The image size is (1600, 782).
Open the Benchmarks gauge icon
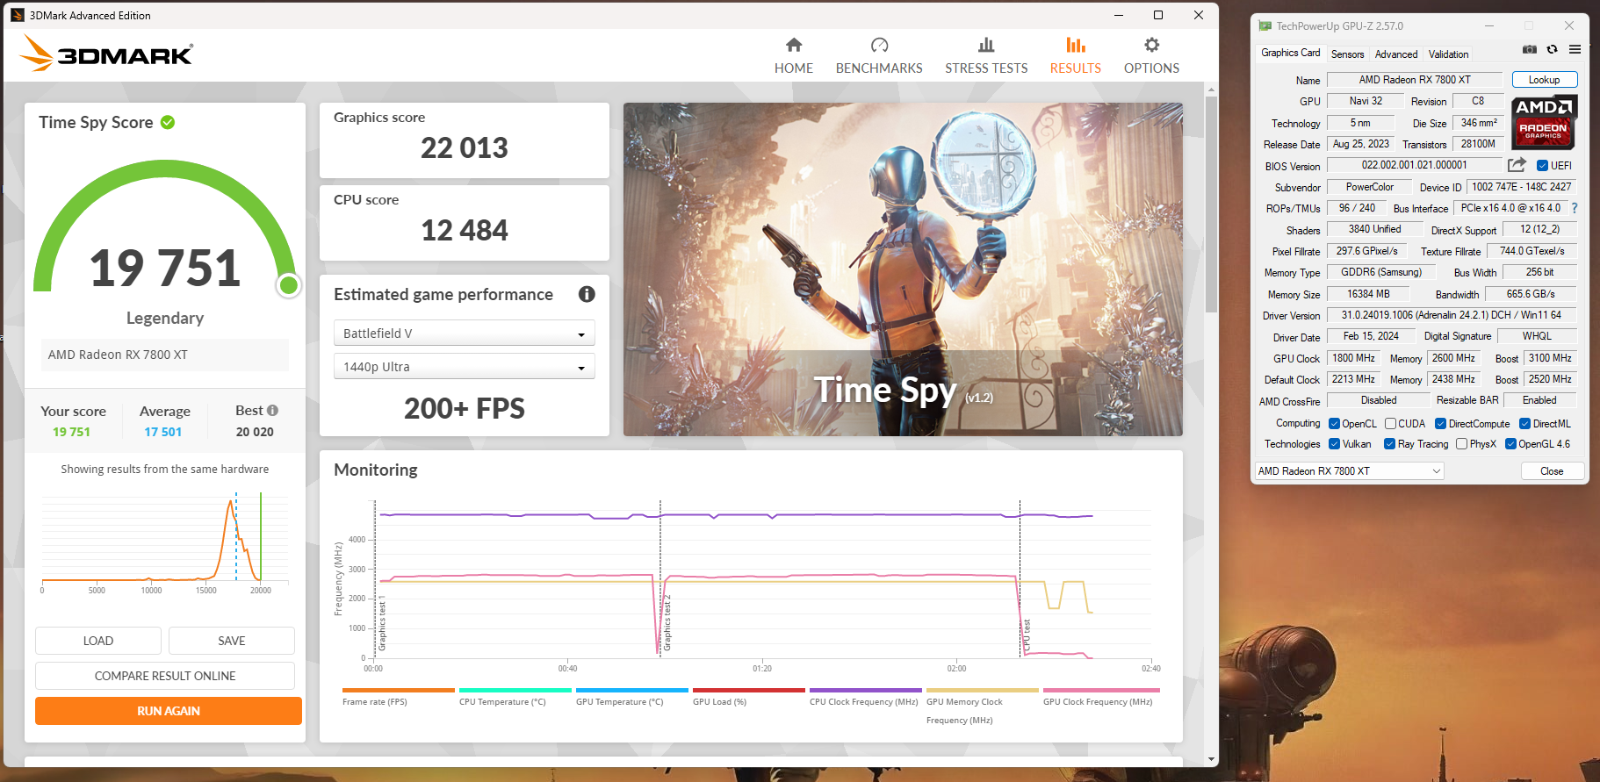pyautogui.click(x=879, y=45)
